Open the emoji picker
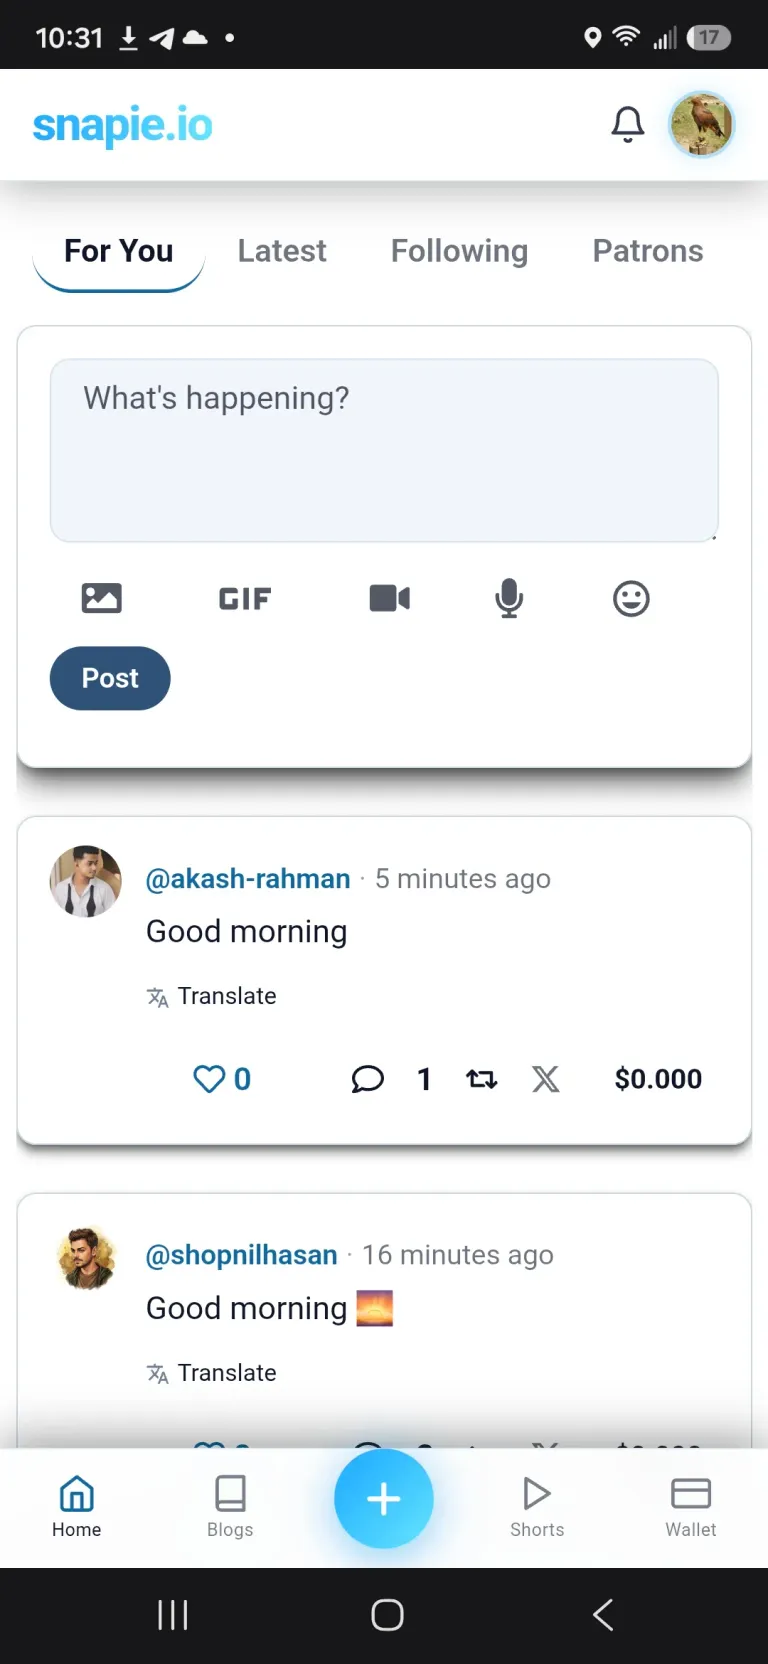The height and width of the screenshot is (1664, 768). click(x=631, y=599)
